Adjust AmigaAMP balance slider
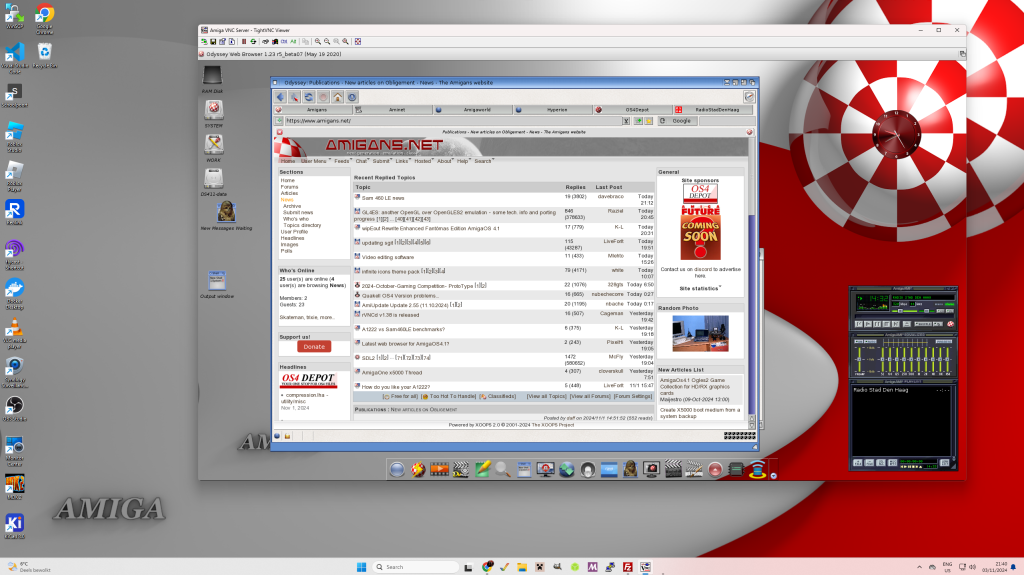Viewport: 1024px width, 575px height. coord(927,311)
